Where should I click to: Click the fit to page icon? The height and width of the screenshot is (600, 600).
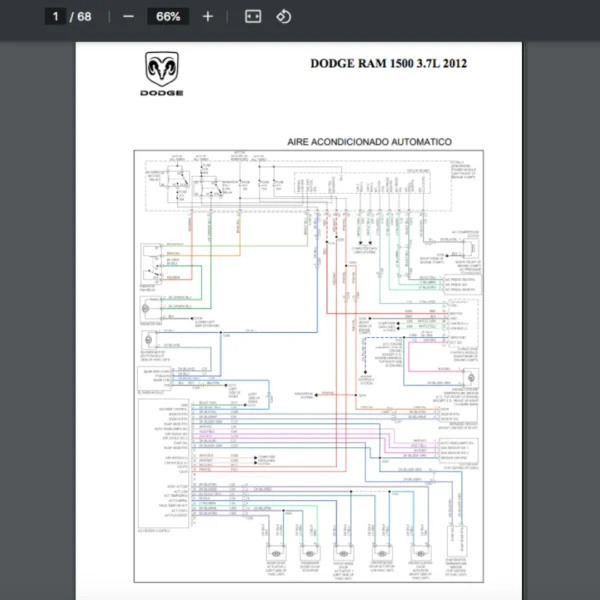[x=253, y=17]
